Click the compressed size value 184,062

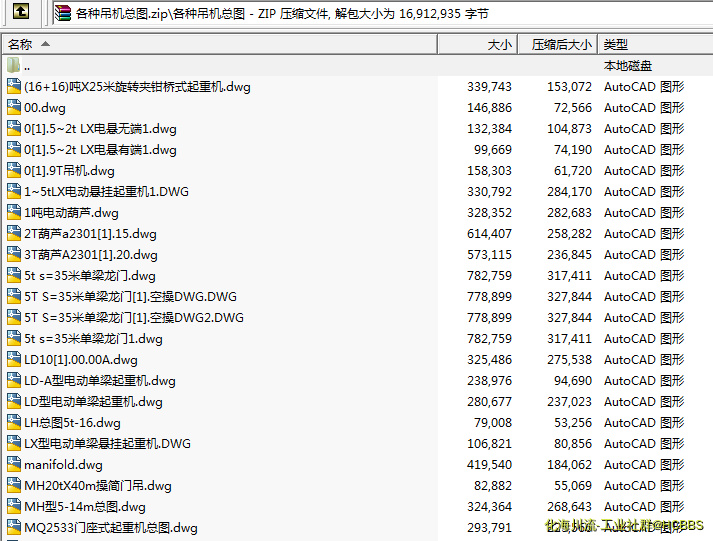click(x=569, y=465)
